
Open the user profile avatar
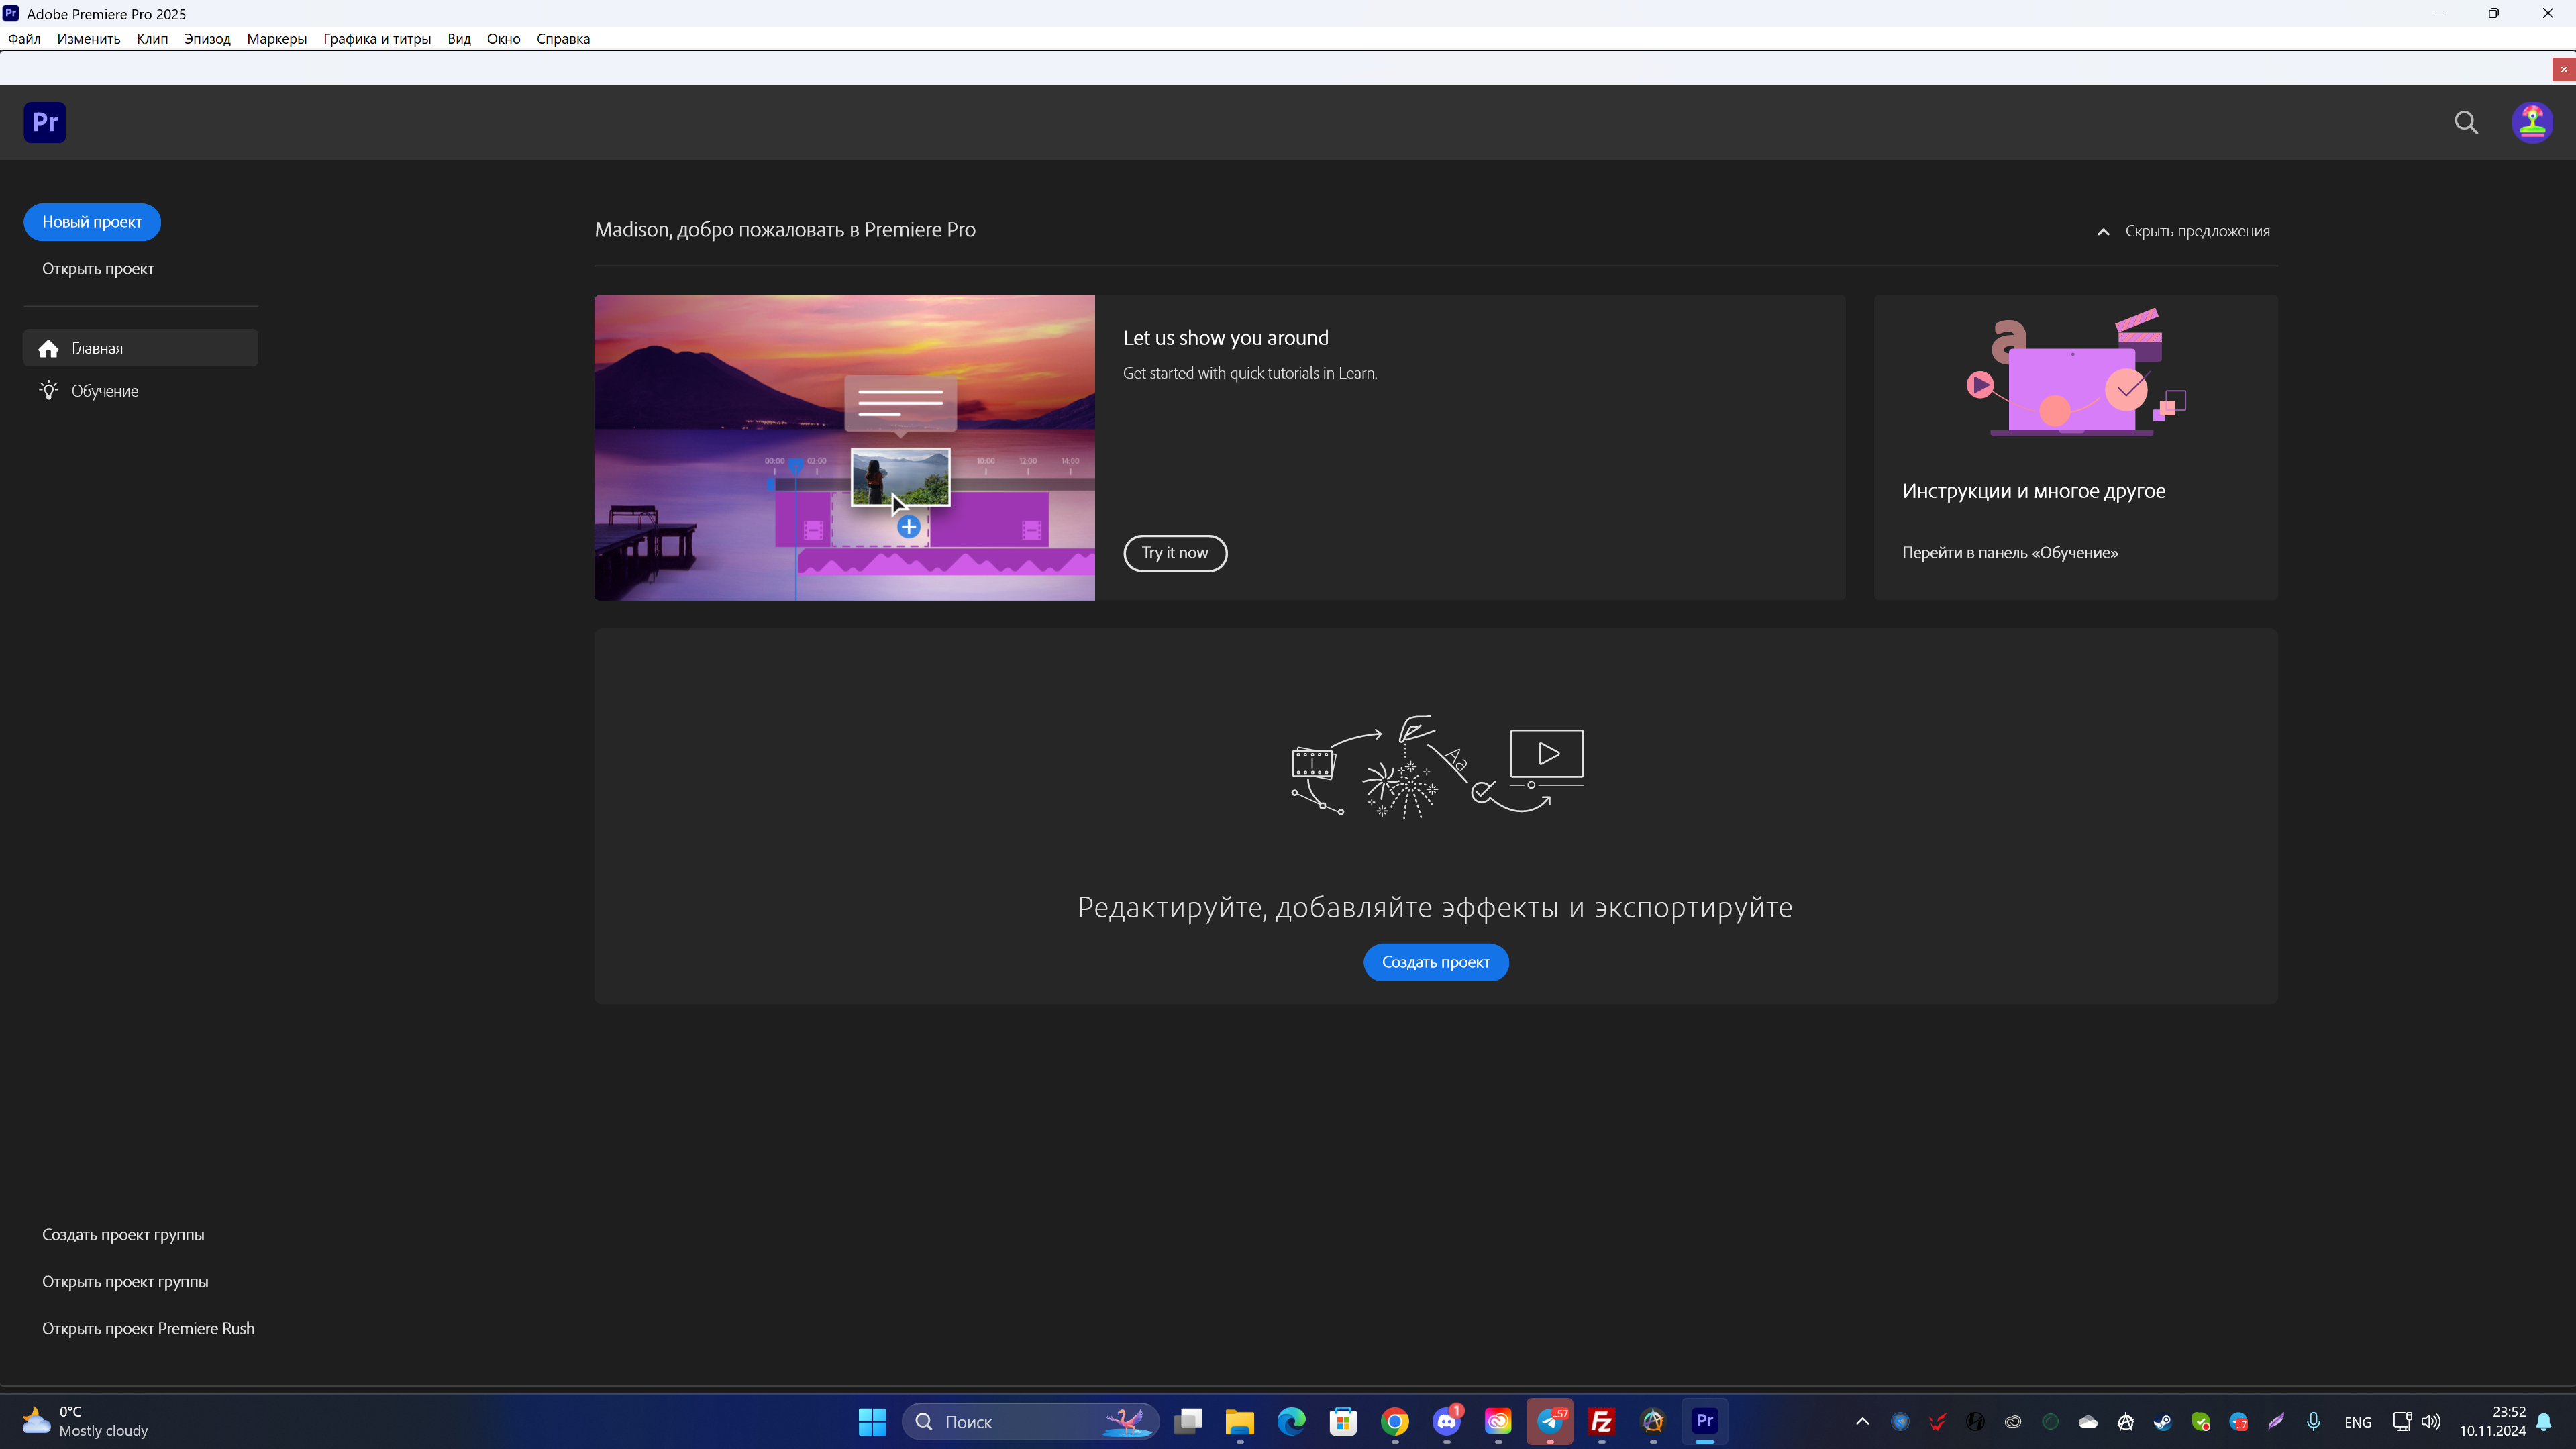pos(2532,122)
